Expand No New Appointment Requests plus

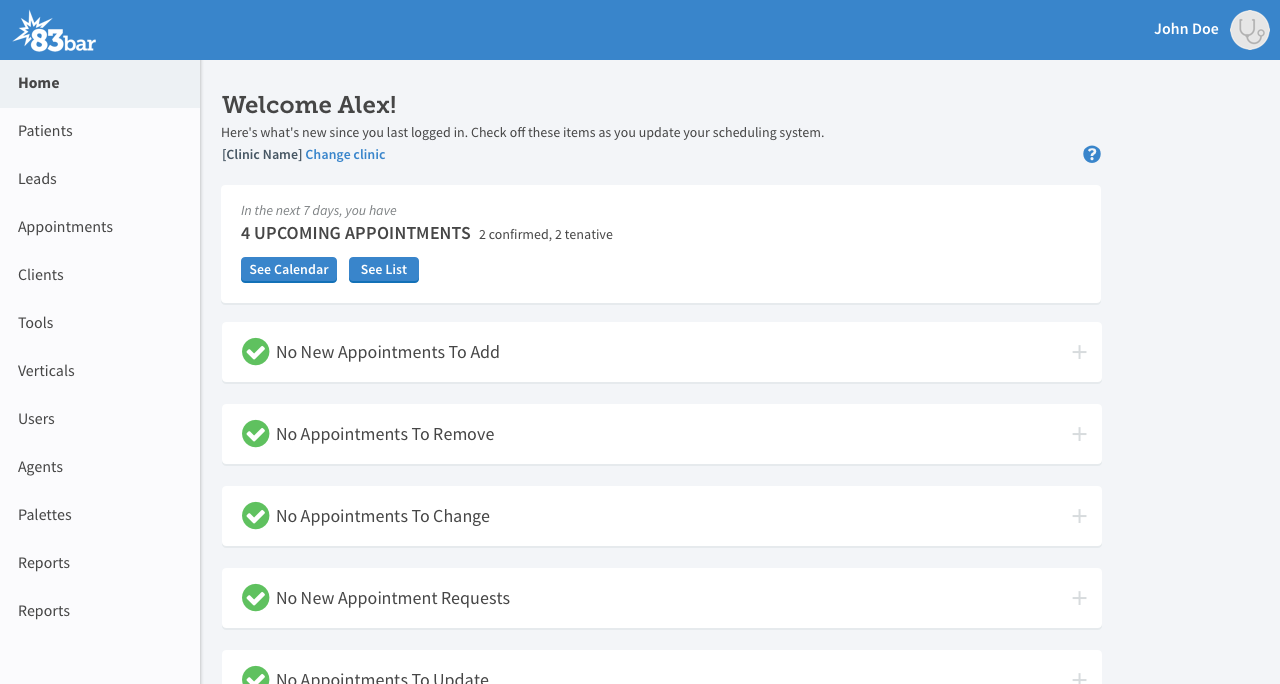click(x=1079, y=598)
